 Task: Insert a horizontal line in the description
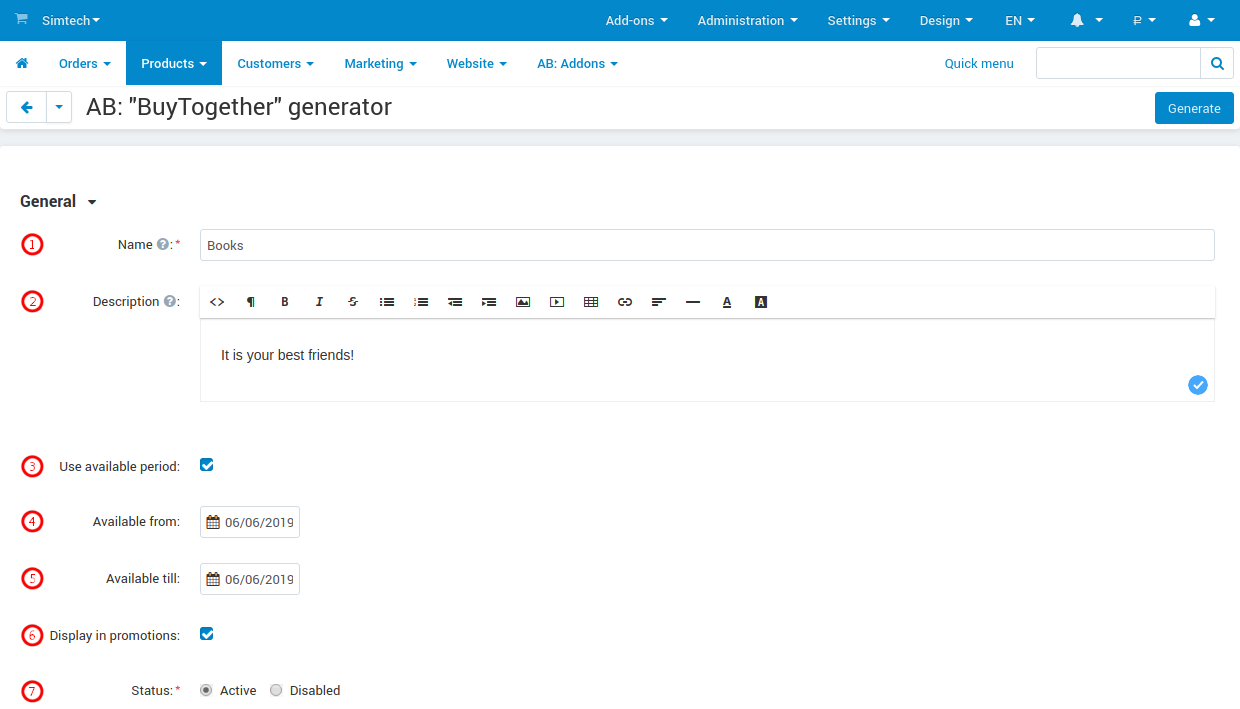(x=693, y=301)
